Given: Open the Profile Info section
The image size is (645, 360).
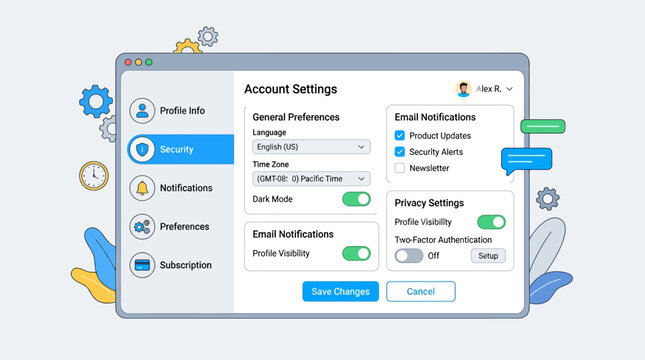Looking at the screenshot, I should pyautogui.click(x=181, y=111).
